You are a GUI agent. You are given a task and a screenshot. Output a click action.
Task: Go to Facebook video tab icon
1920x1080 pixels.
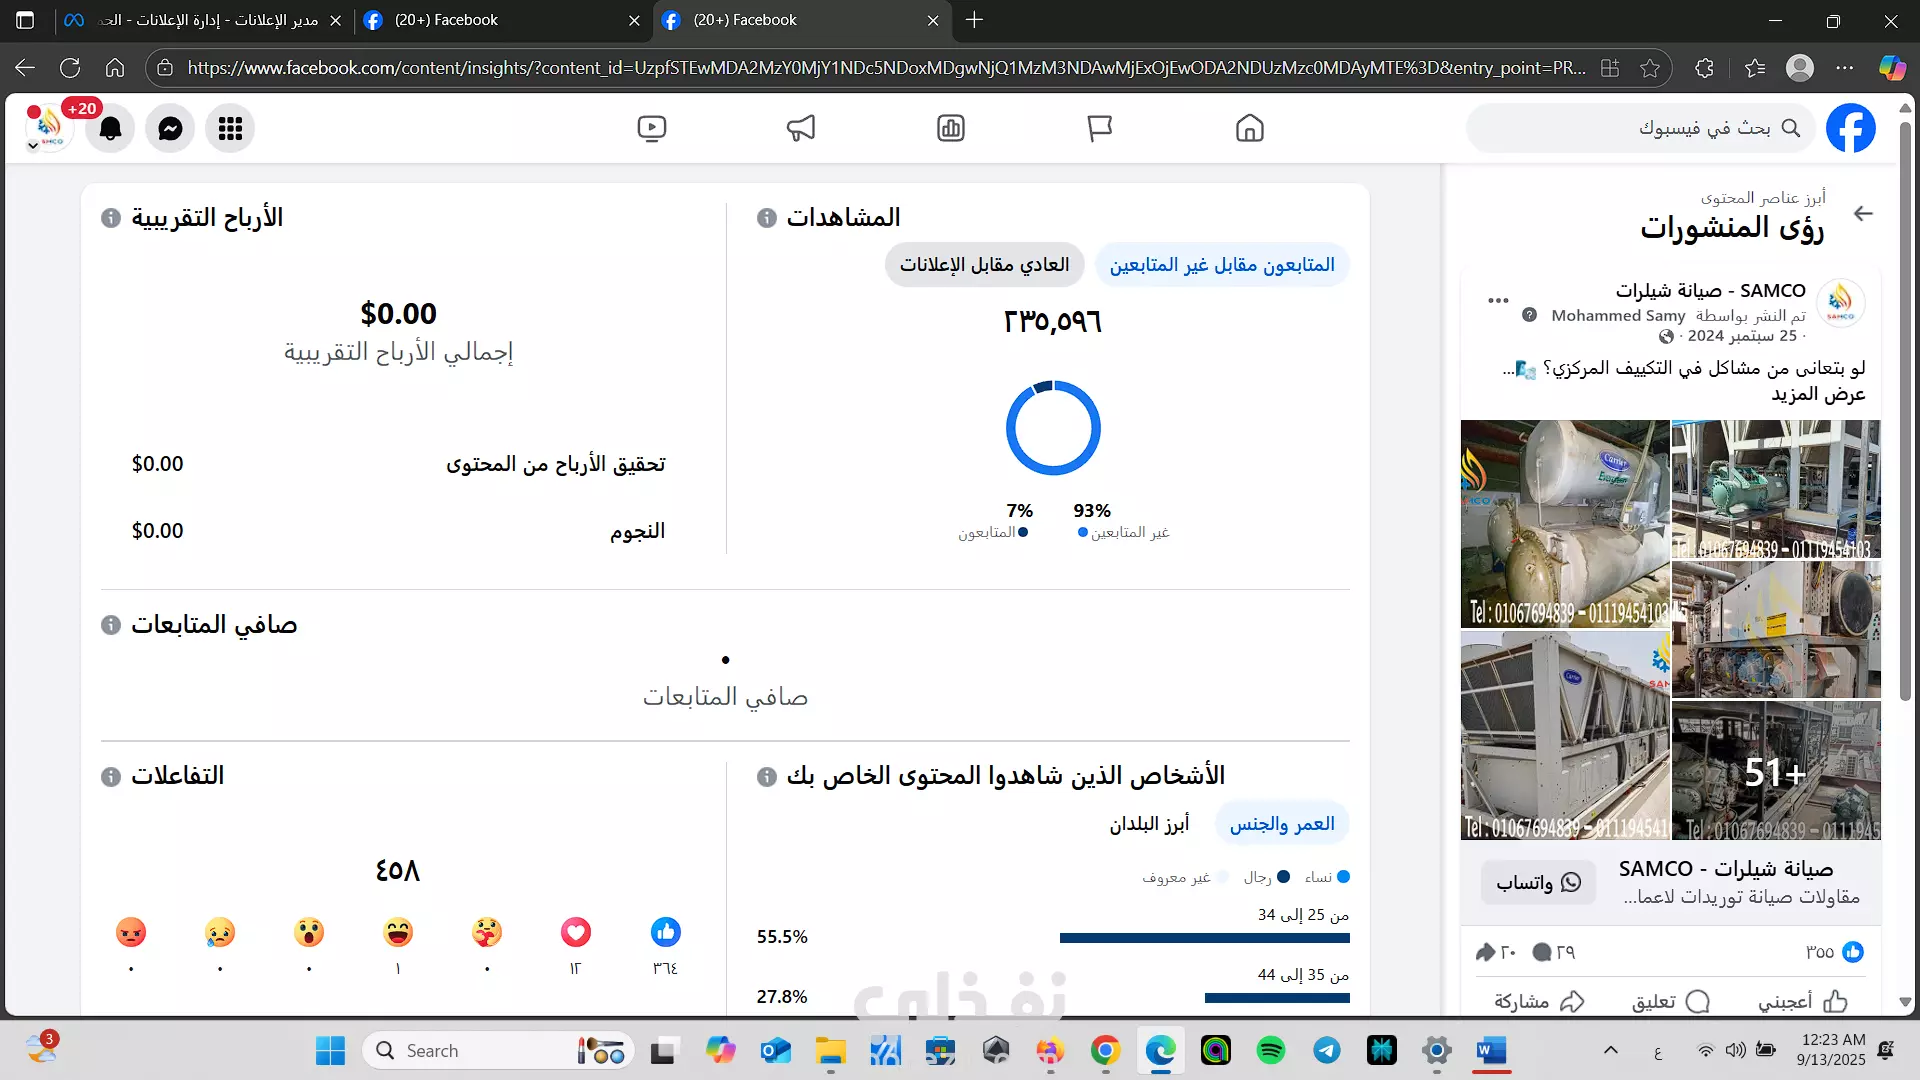(x=652, y=128)
